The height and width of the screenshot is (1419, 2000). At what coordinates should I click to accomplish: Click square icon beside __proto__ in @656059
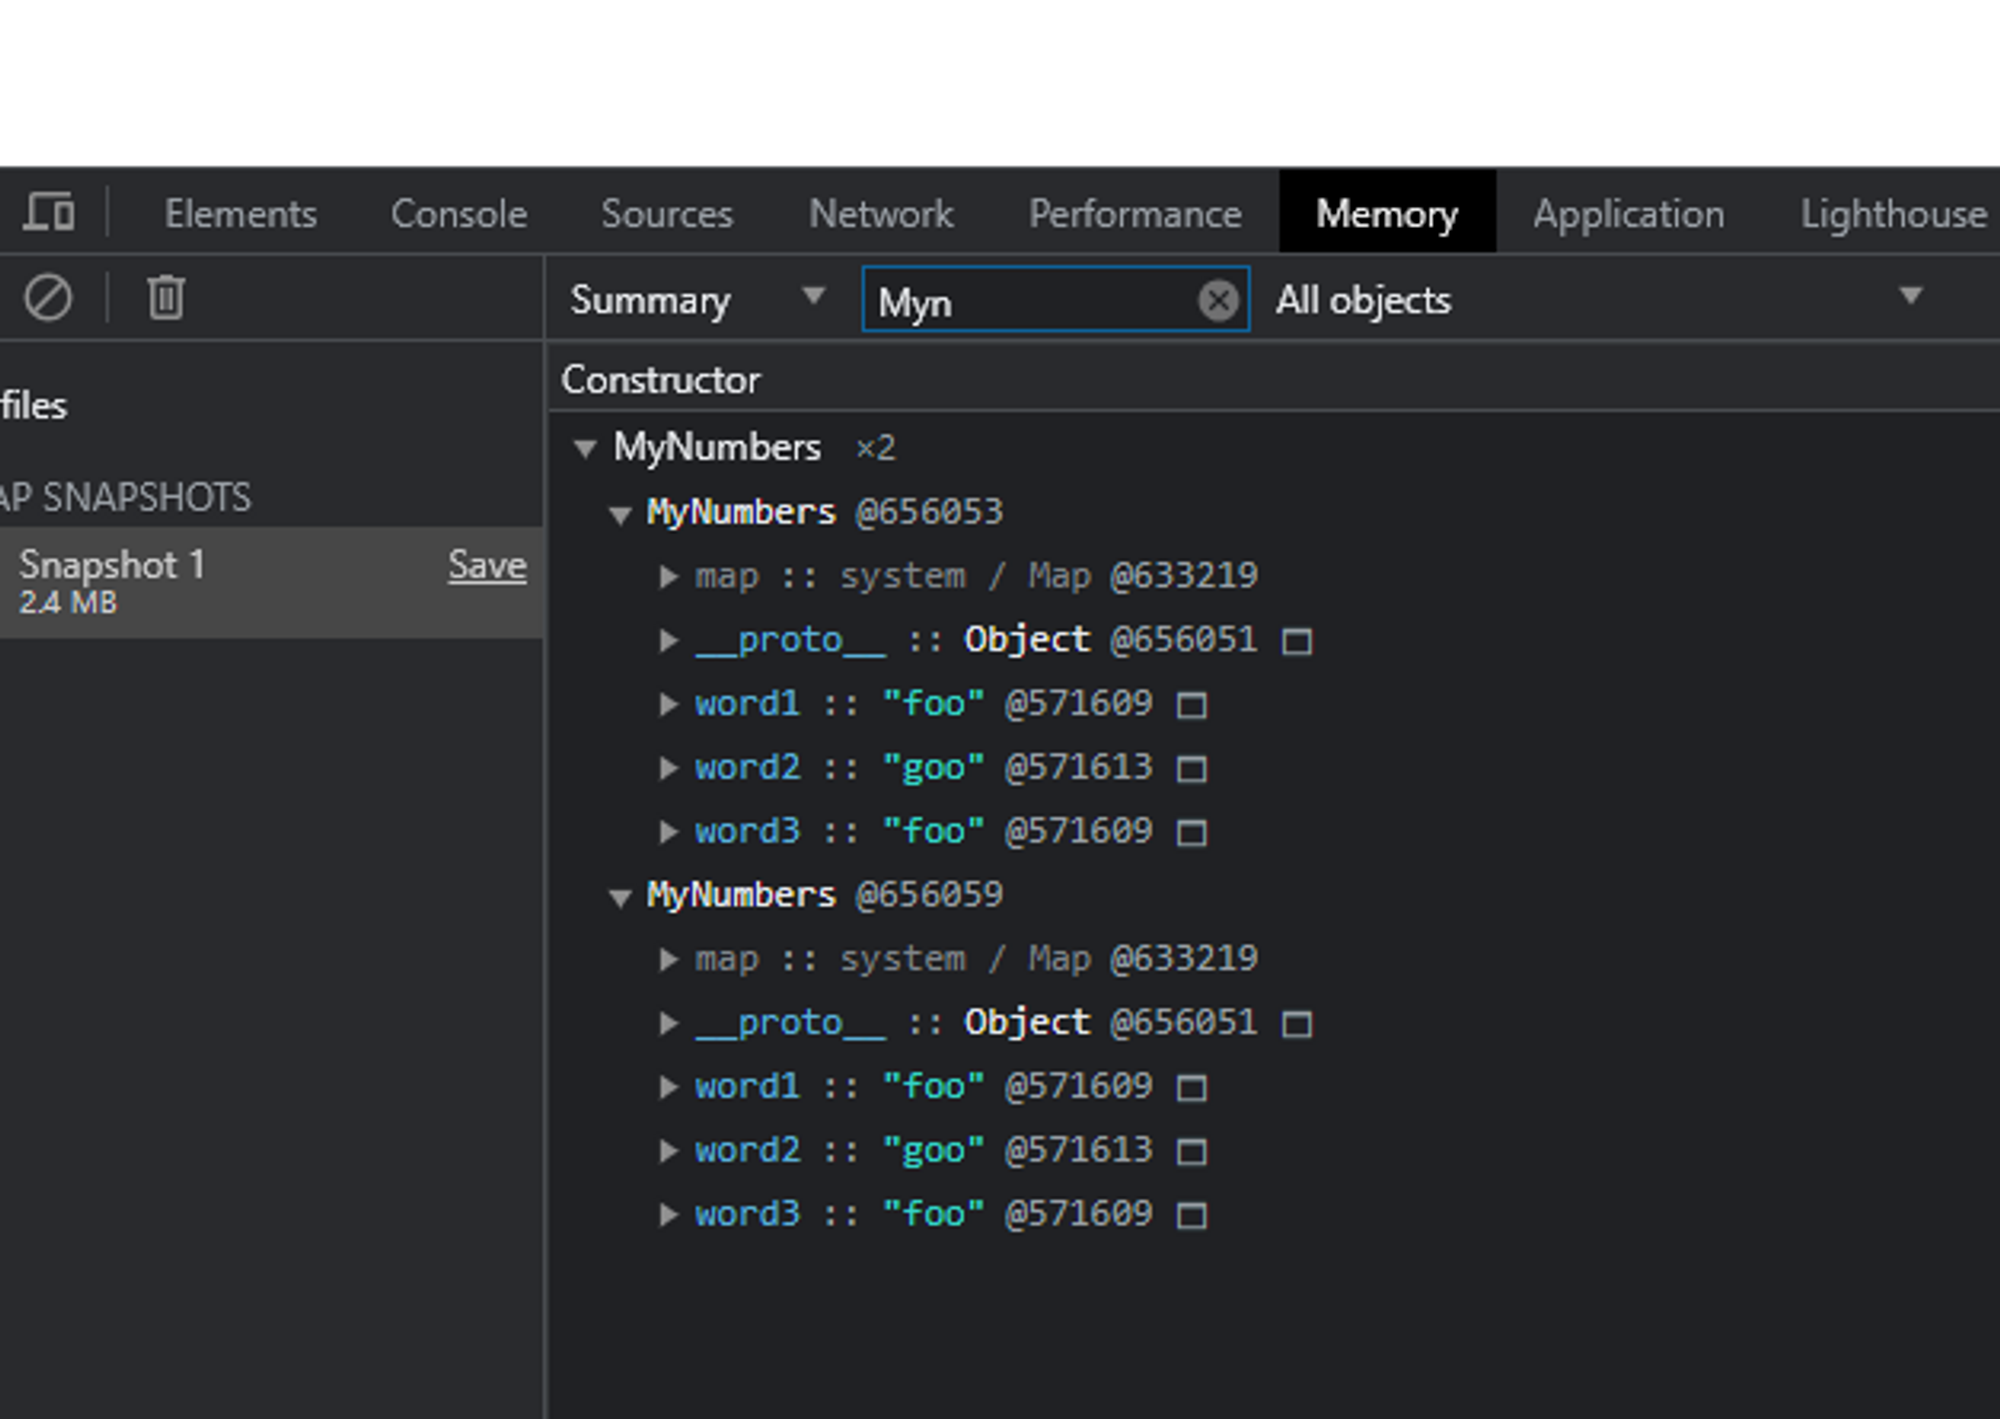pyautogui.click(x=1297, y=1024)
